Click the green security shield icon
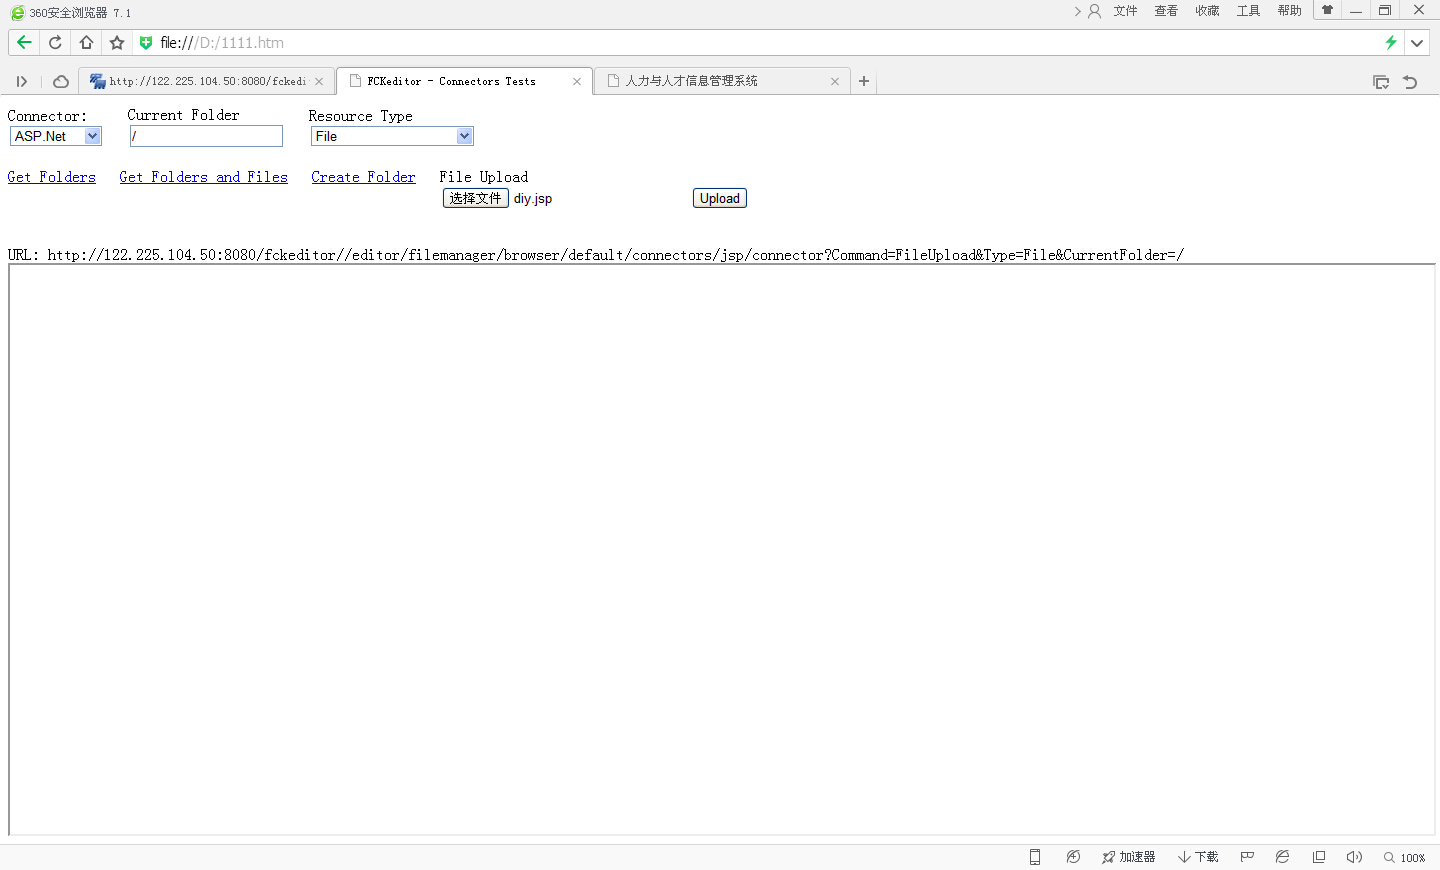The image size is (1440, 870). coord(146,42)
